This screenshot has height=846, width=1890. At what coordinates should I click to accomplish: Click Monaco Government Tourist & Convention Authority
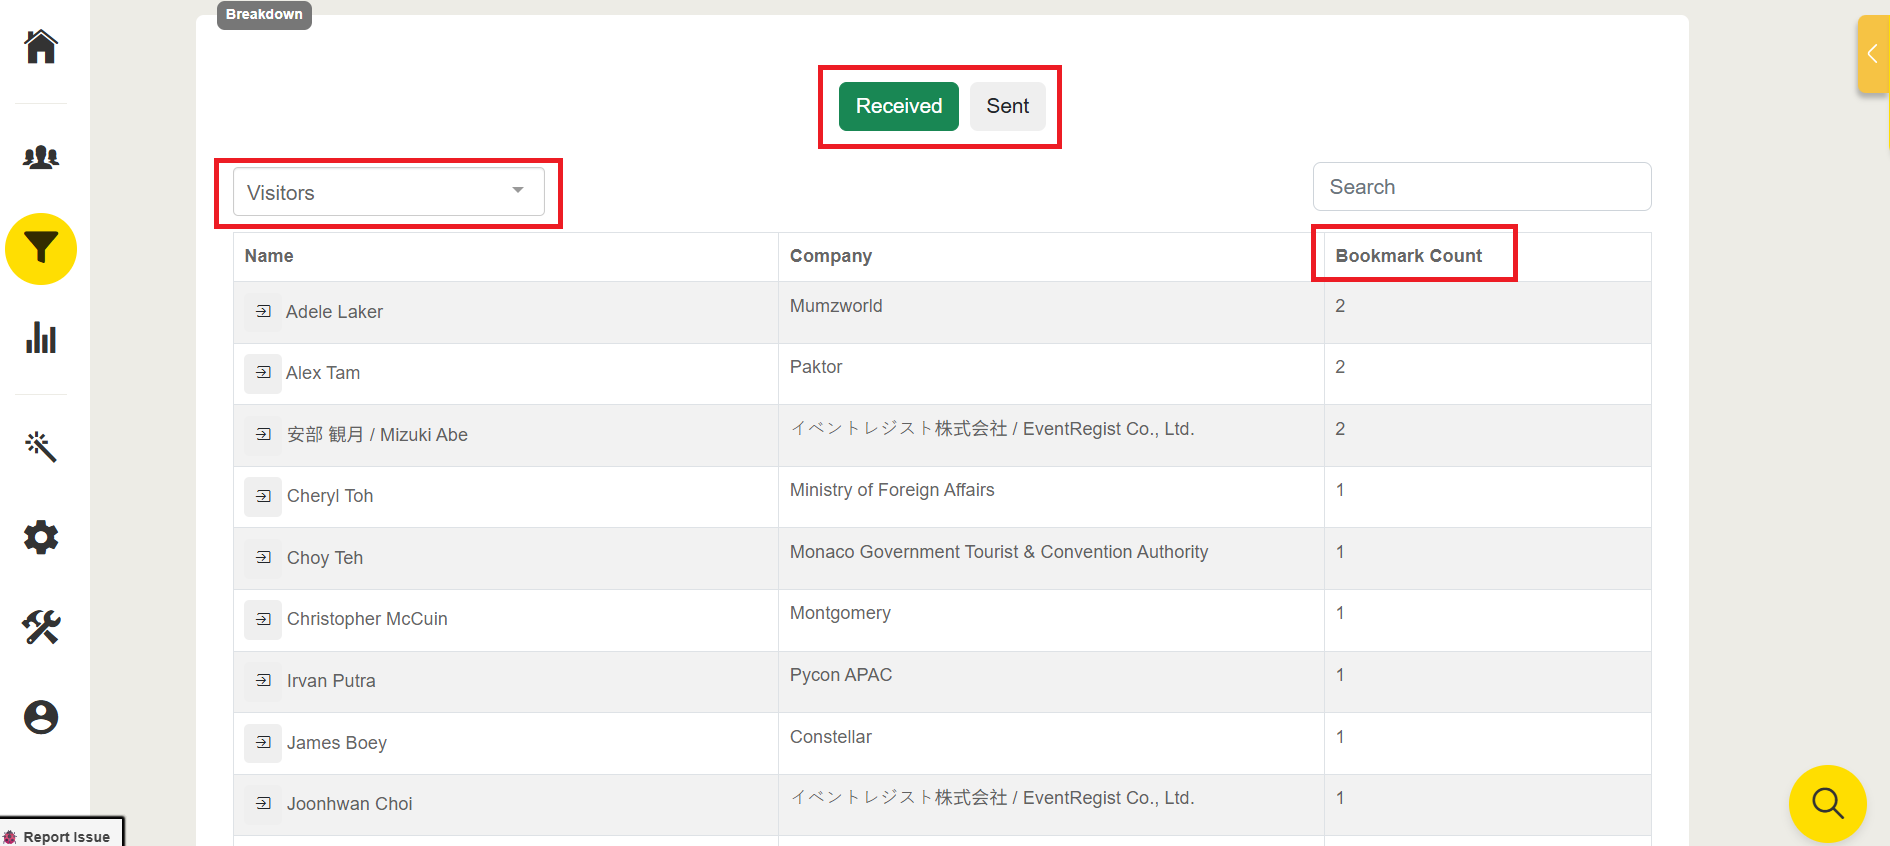999,552
